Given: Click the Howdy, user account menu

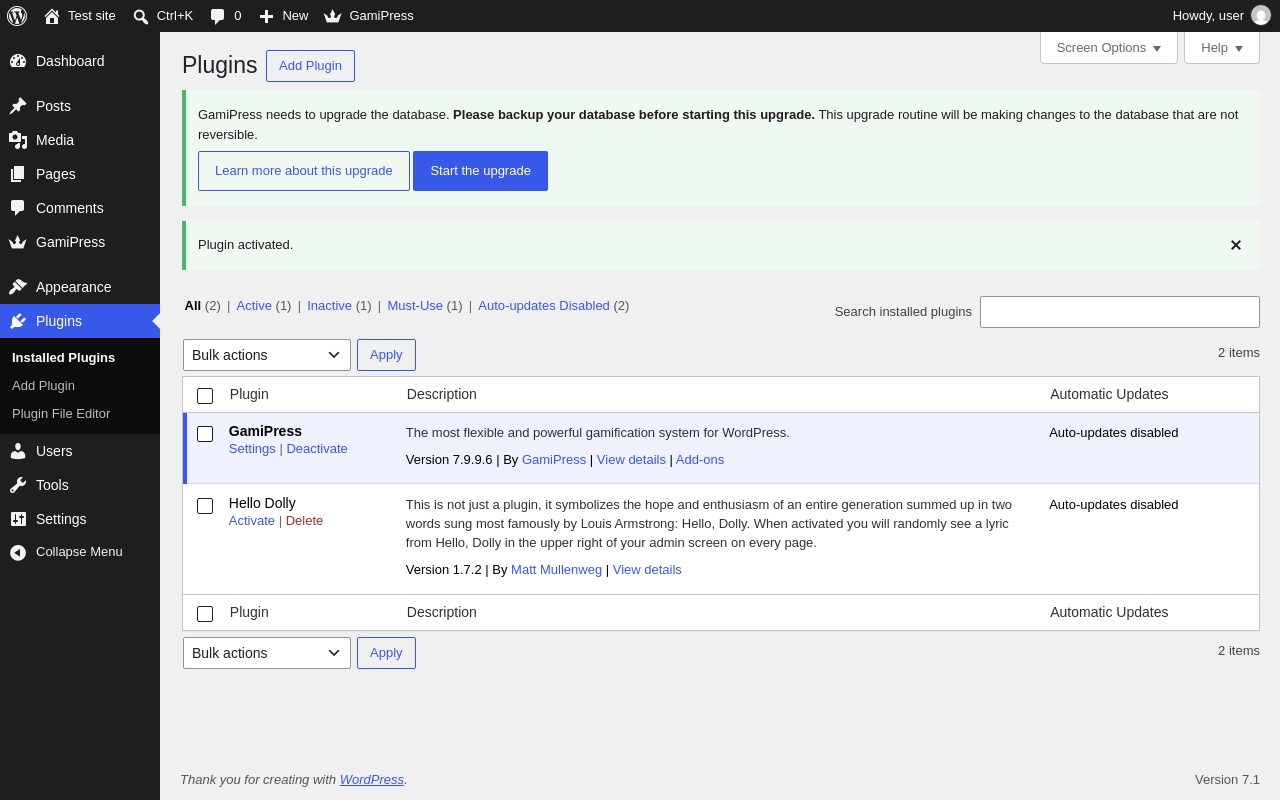Looking at the screenshot, I should (x=1221, y=16).
